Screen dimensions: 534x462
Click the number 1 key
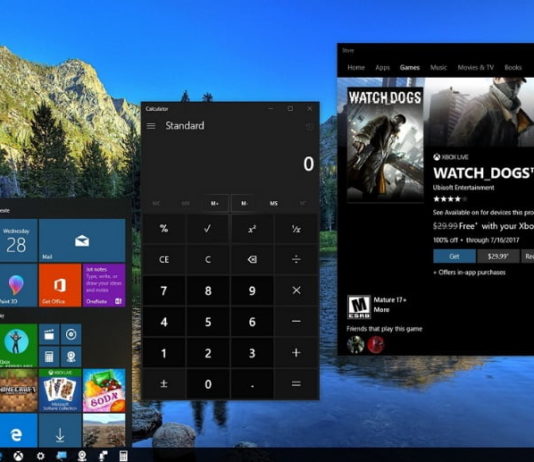coord(164,353)
